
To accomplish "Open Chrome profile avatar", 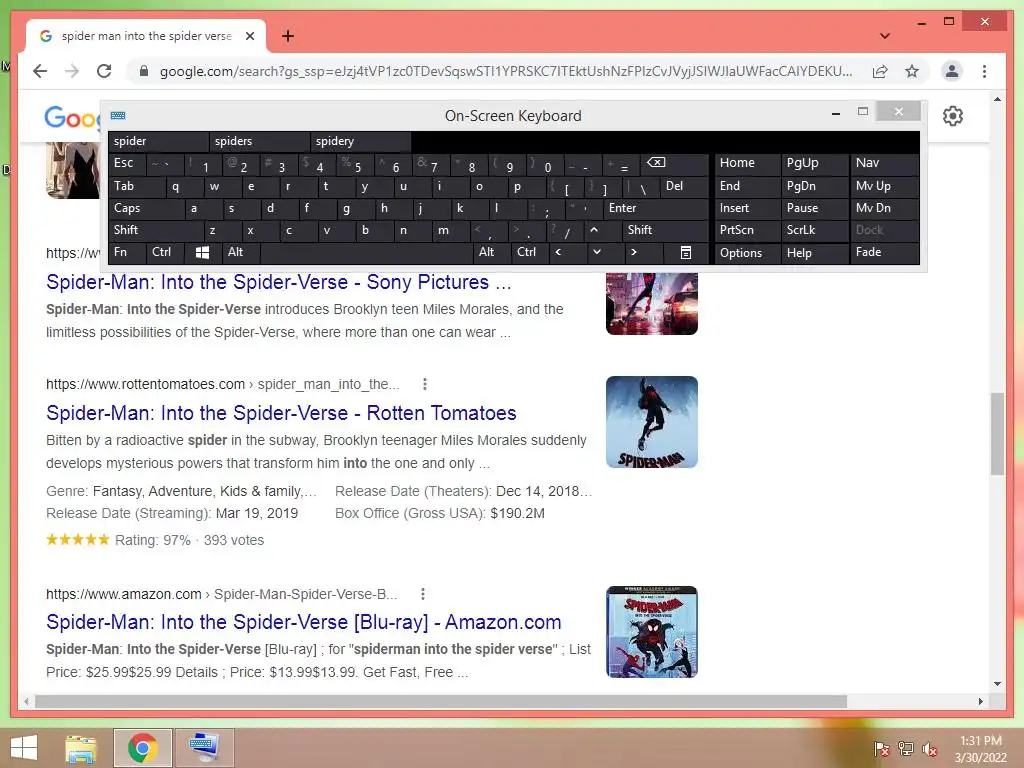I will tap(952, 71).
